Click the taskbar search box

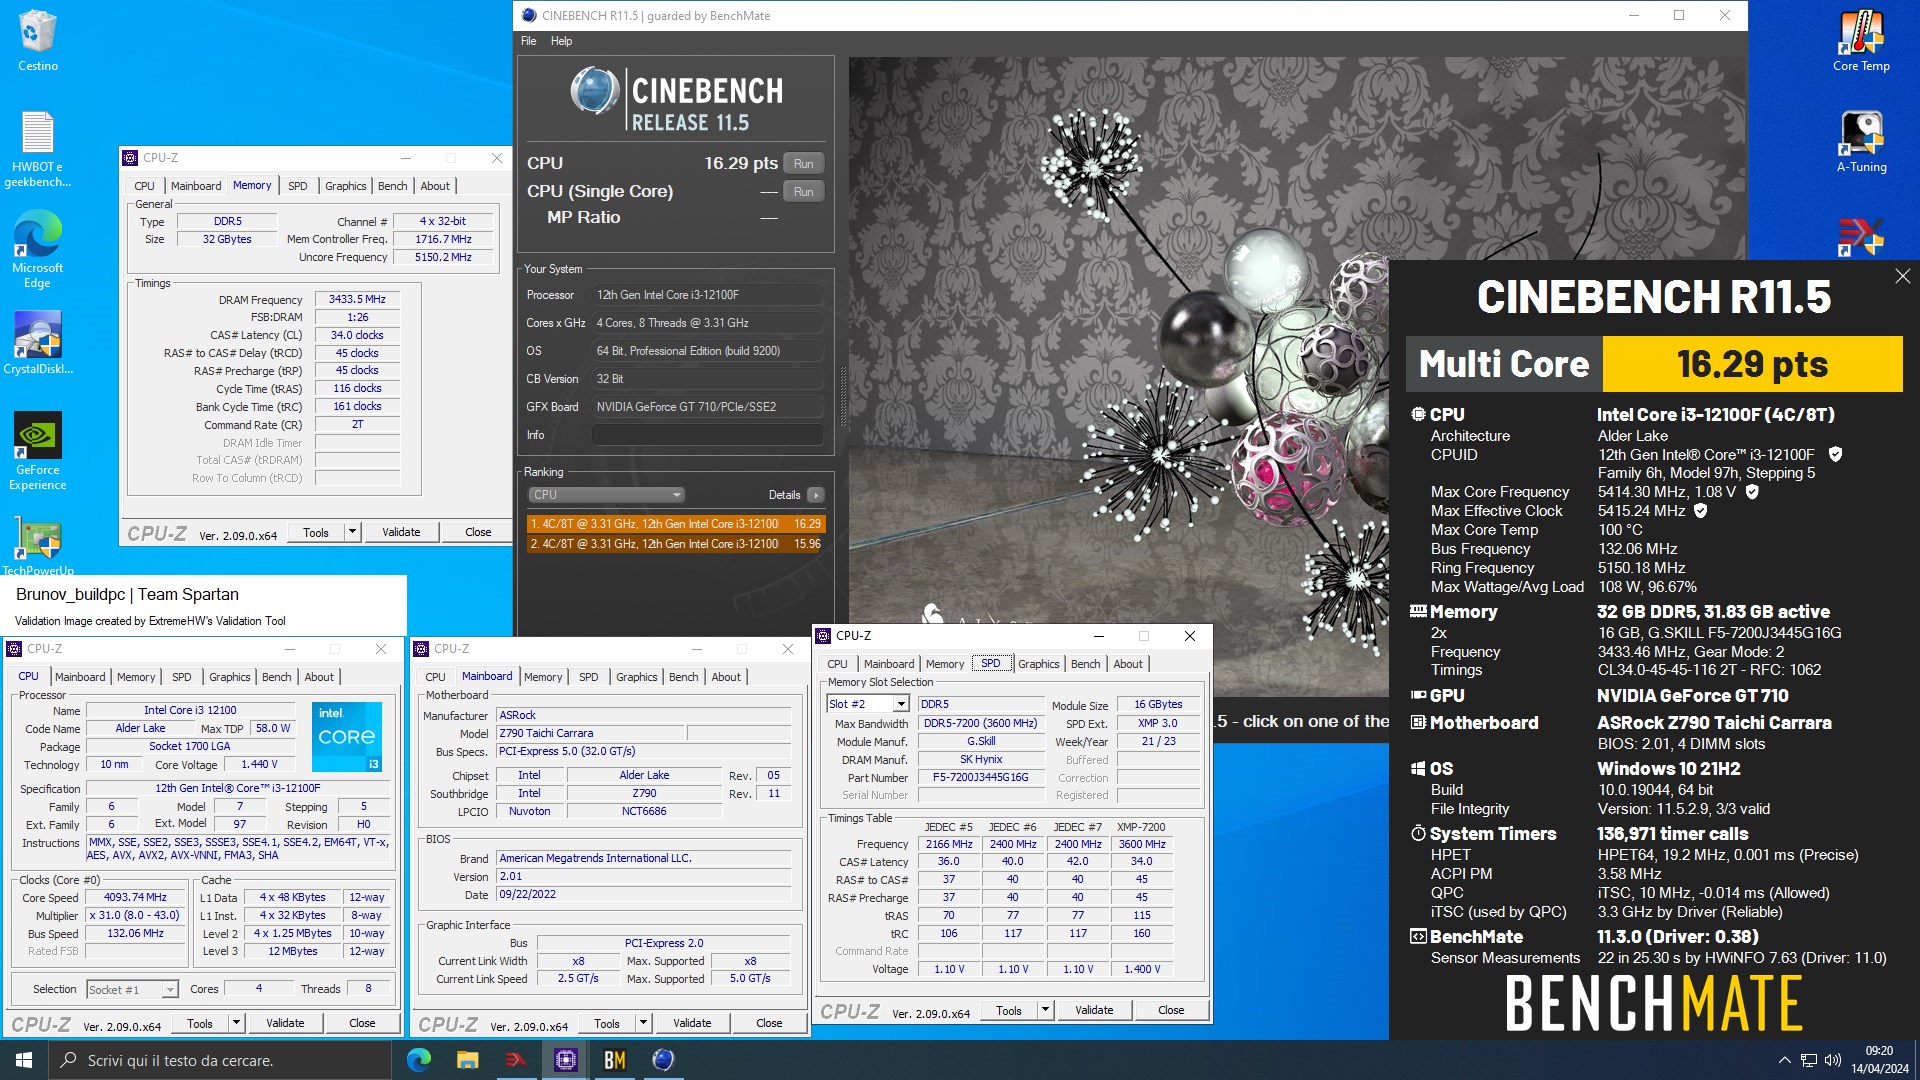click(x=220, y=1060)
